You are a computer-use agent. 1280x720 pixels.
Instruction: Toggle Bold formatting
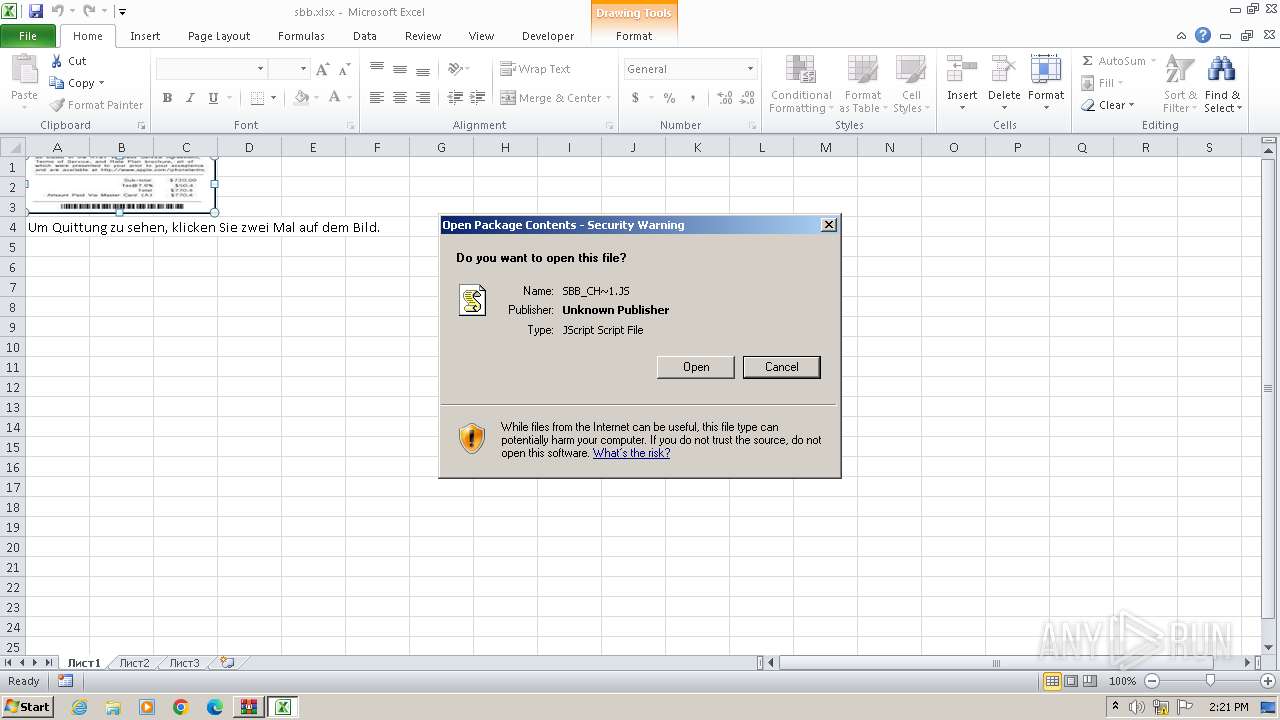click(x=167, y=98)
